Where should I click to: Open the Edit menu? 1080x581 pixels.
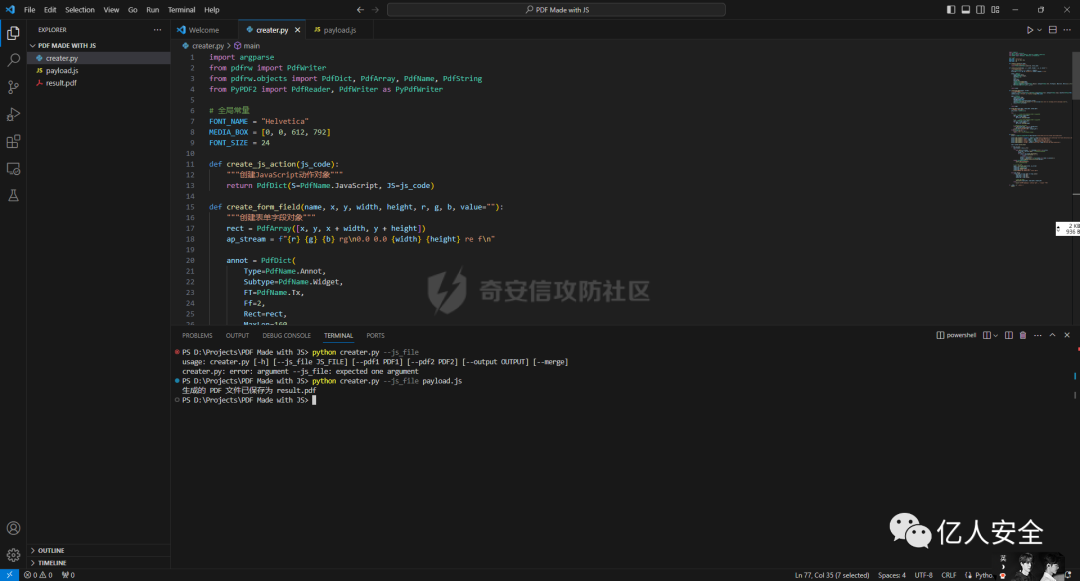pyautogui.click(x=50, y=10)
